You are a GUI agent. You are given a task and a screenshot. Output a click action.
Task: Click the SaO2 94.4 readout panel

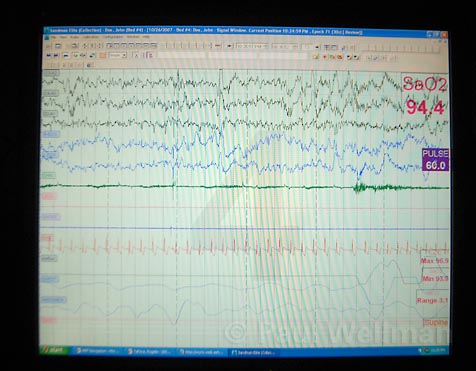[424, 95]
